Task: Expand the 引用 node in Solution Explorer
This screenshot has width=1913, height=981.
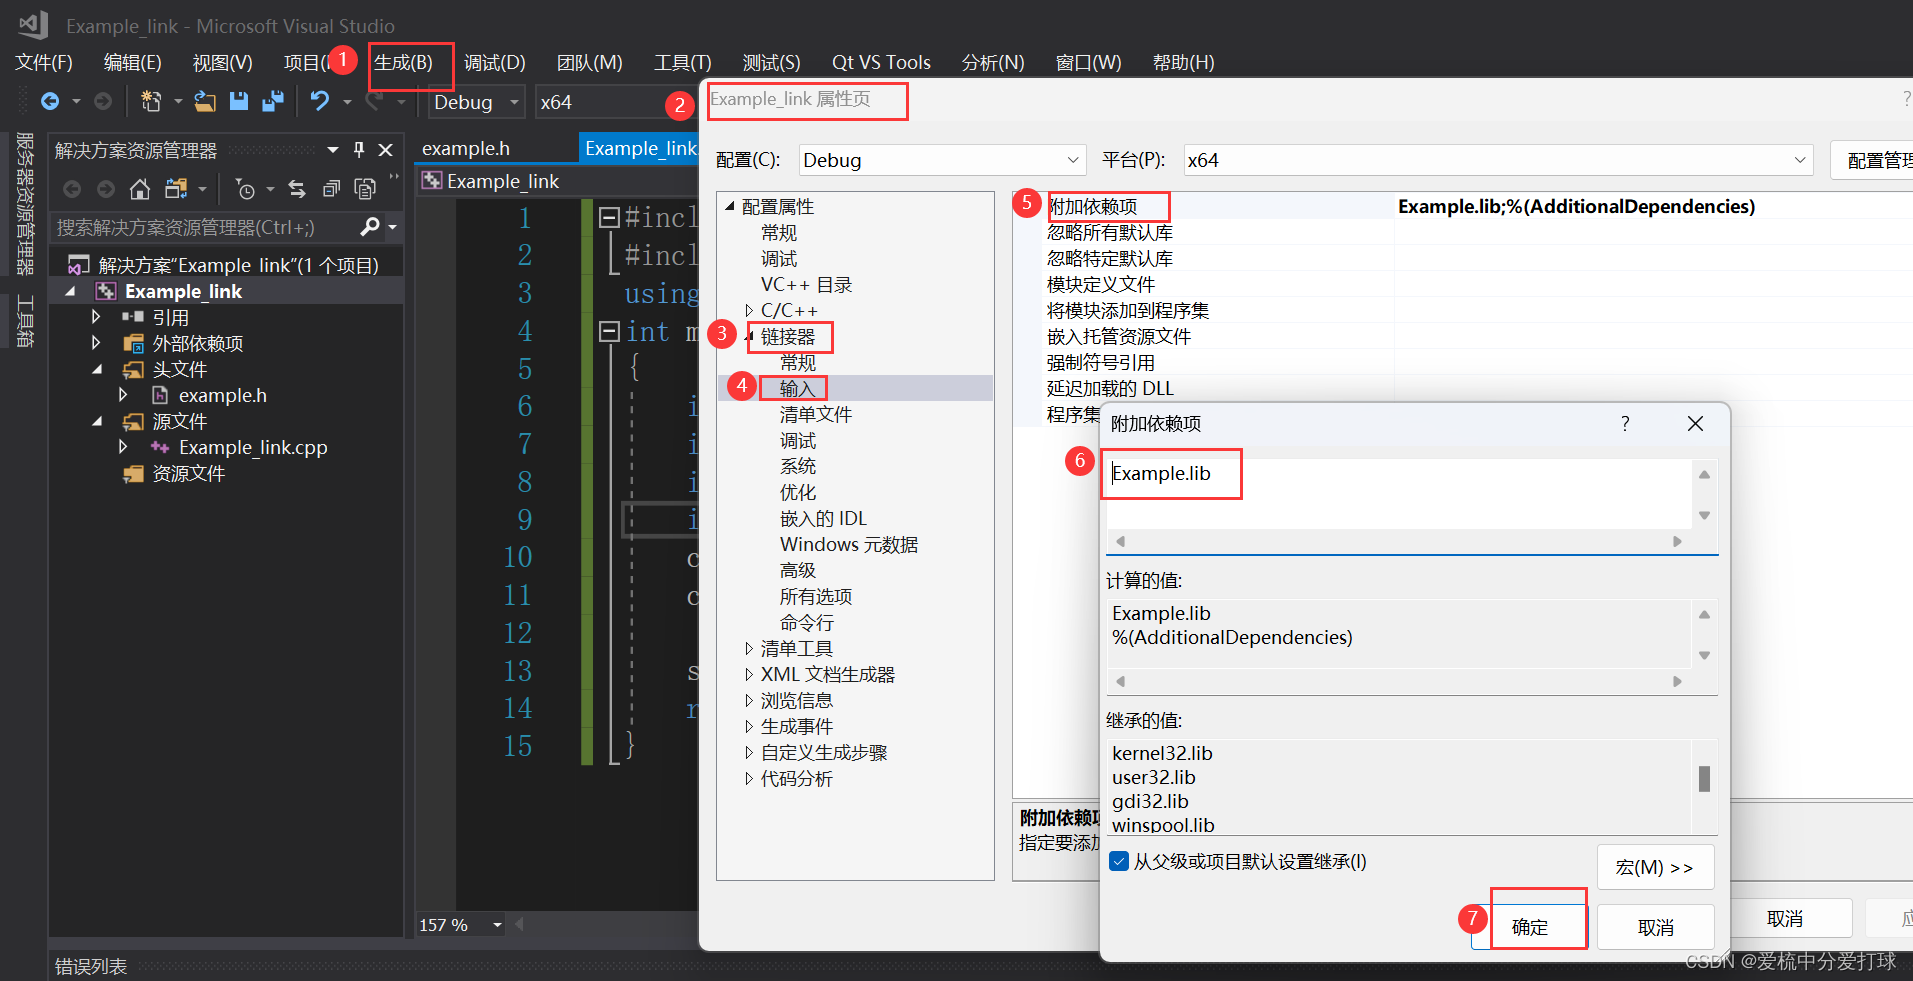Action: click(96, 317)
